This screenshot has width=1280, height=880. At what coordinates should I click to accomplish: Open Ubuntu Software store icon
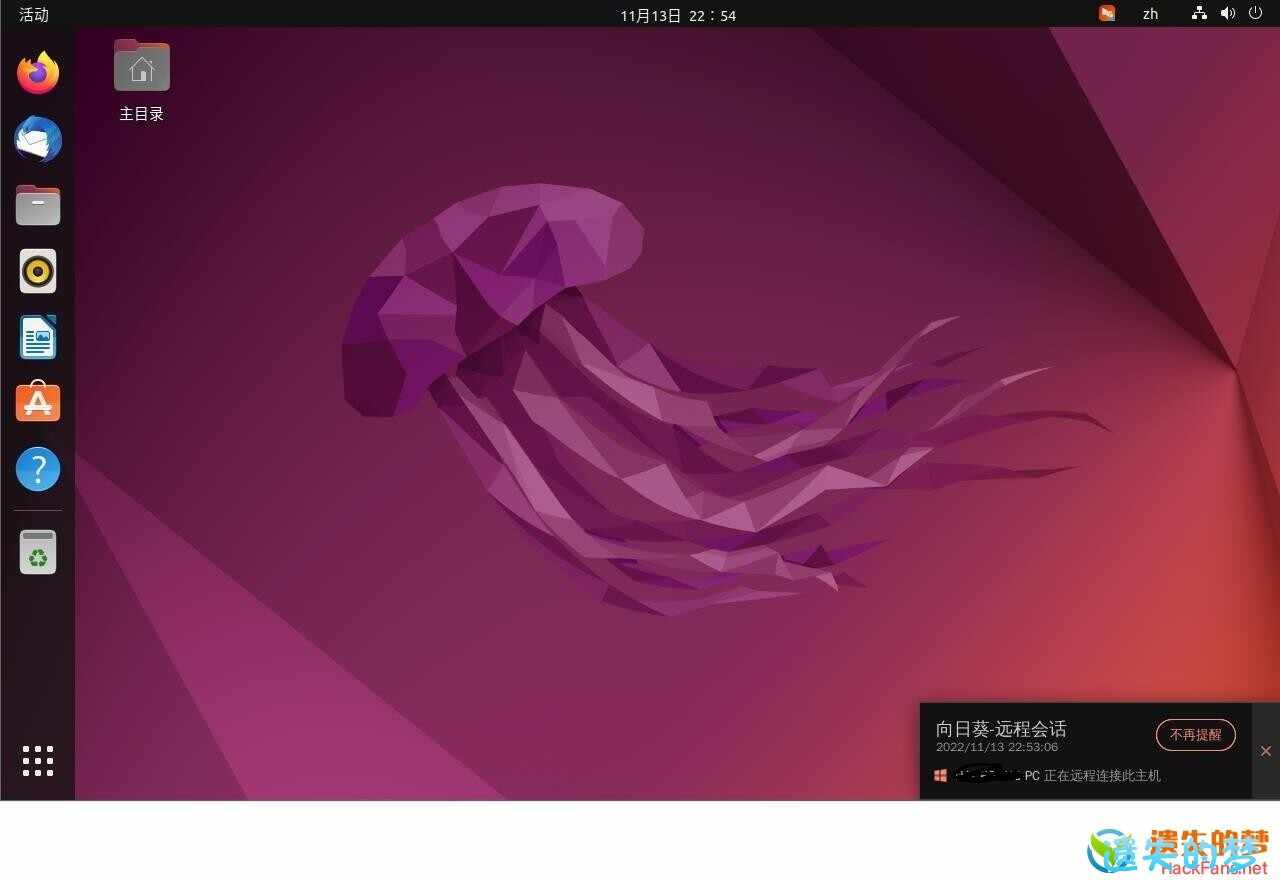tap(38, 402)
